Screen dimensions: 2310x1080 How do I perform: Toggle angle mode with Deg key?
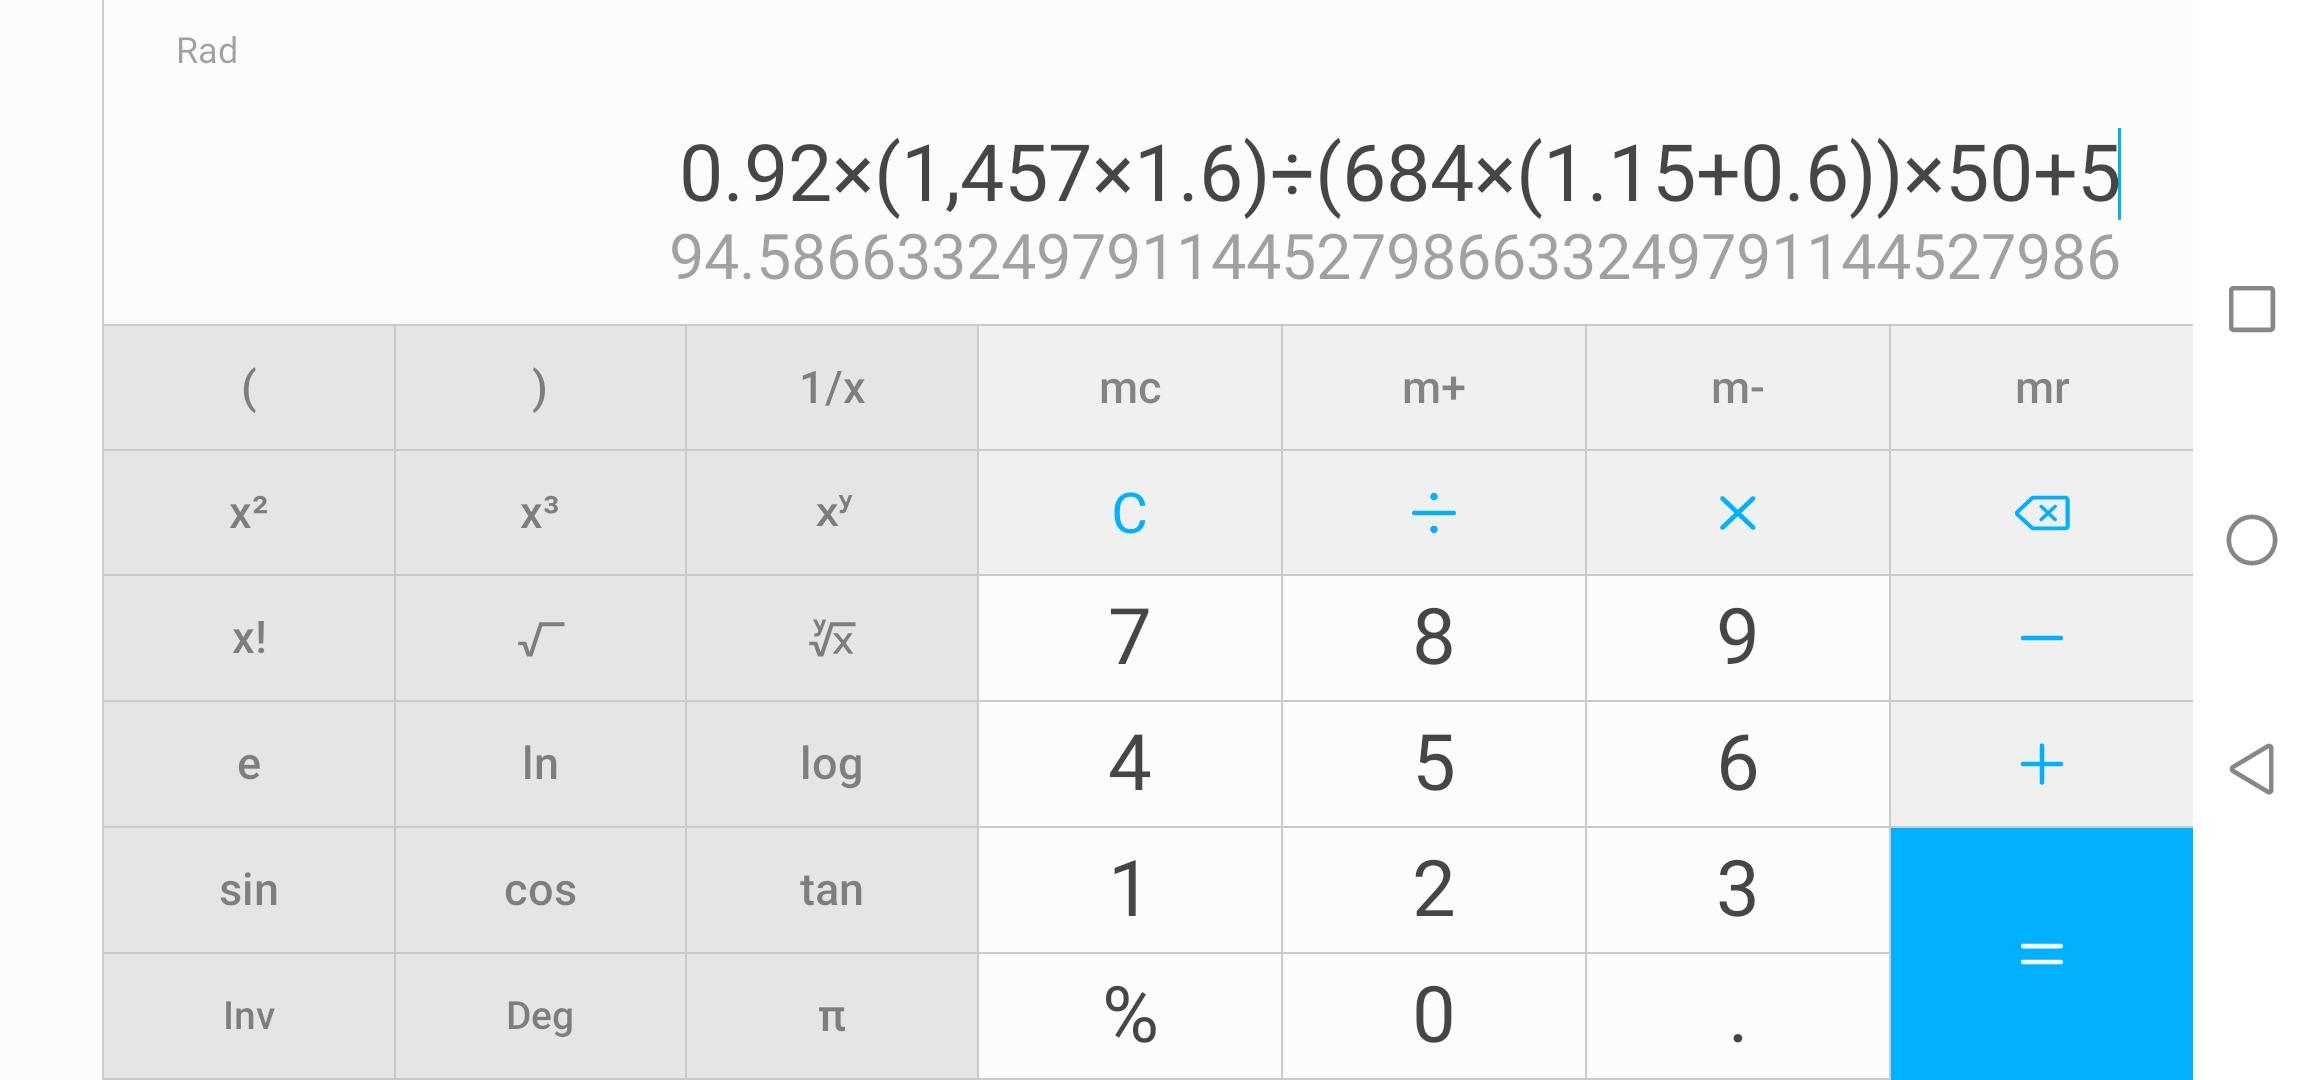(540, 1016)
